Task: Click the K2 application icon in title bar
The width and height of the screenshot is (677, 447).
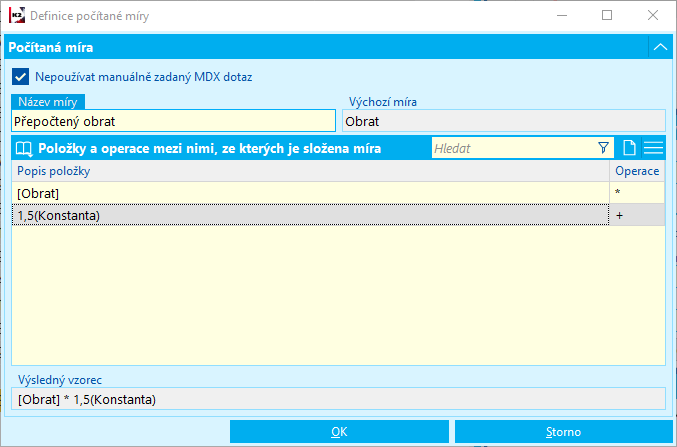Action: 17,16
